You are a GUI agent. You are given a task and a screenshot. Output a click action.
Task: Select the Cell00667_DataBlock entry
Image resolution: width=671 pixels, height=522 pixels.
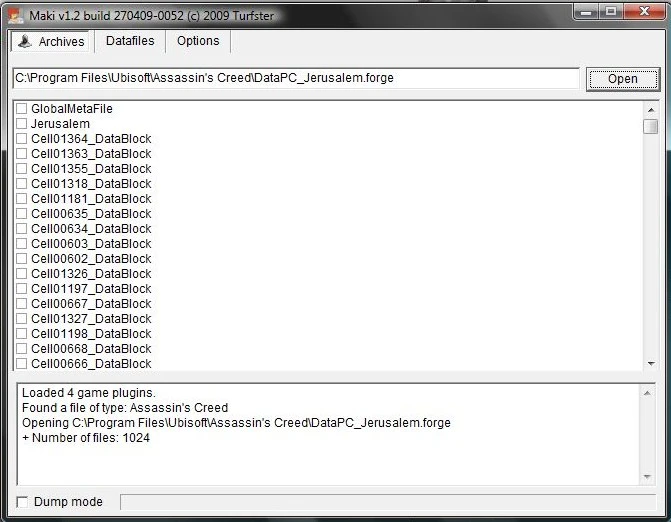click(91, 304)
